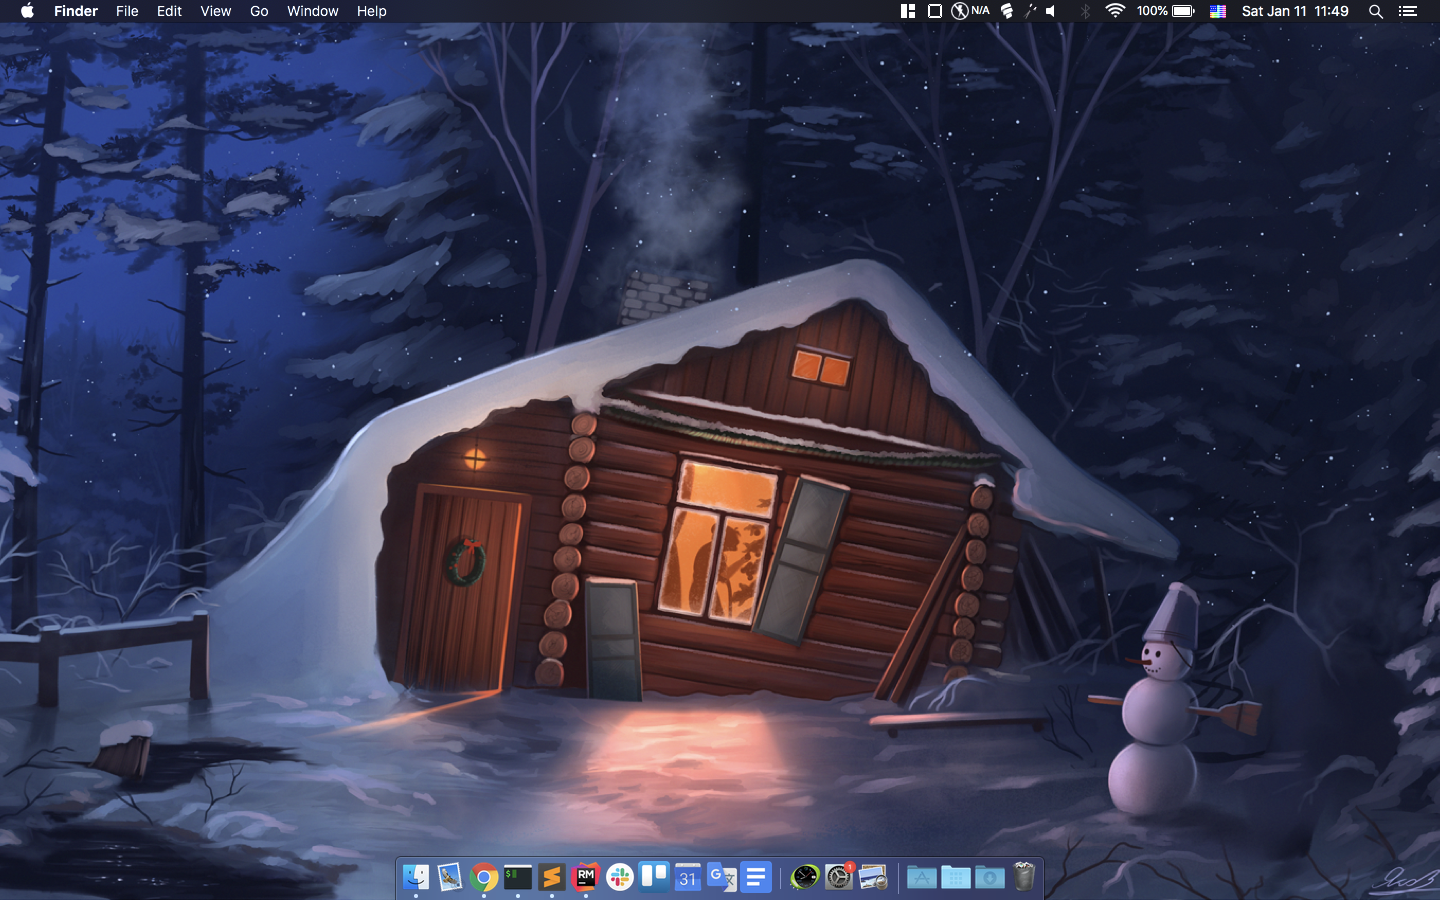Open the Window menu in menu bar
Image resolution: width=1440 pixels, height=900 pixels.
[x=312, y=11]
